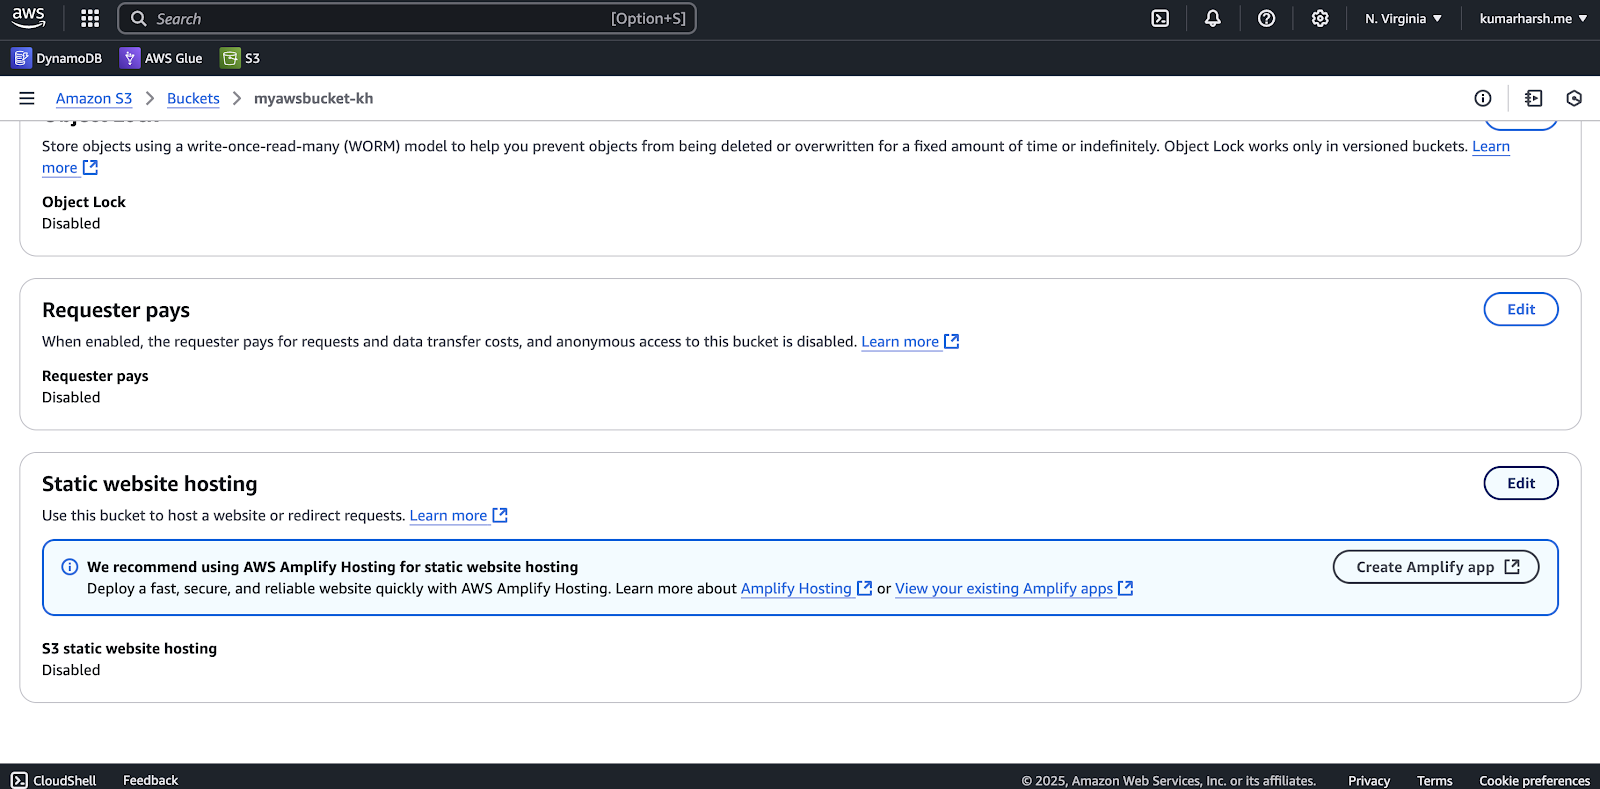Open View your existing Amplify apps
Screen dimensions: 1600x789
1014,589
